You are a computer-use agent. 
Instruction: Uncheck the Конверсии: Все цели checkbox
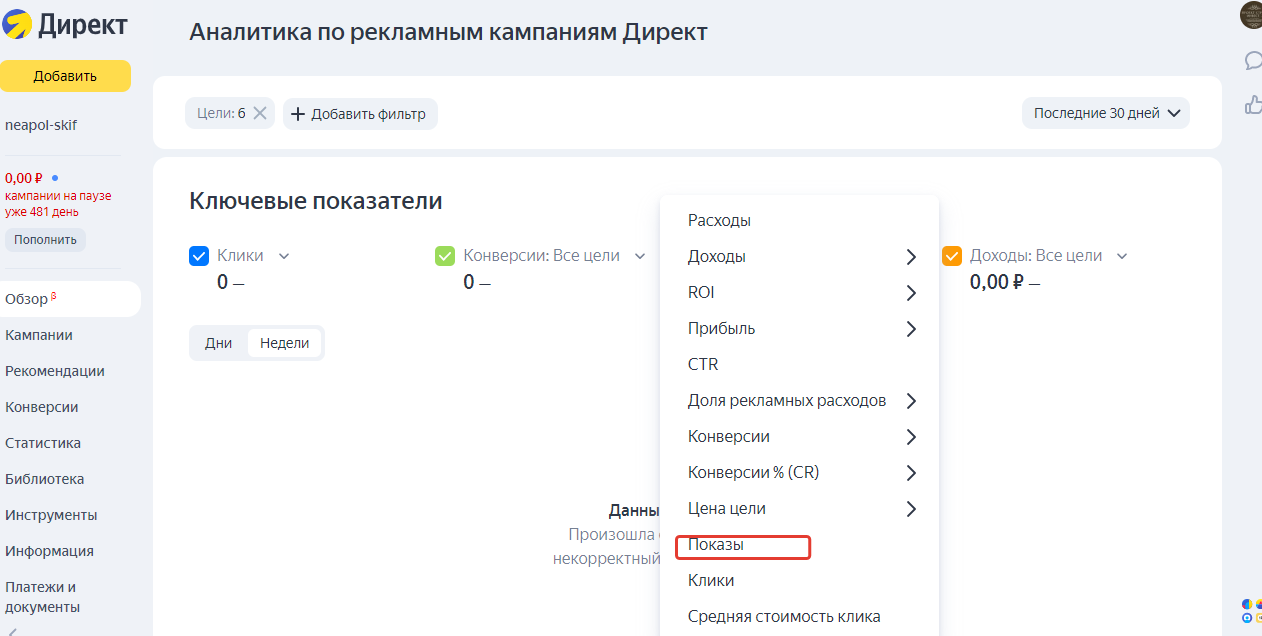pos(444,255)
